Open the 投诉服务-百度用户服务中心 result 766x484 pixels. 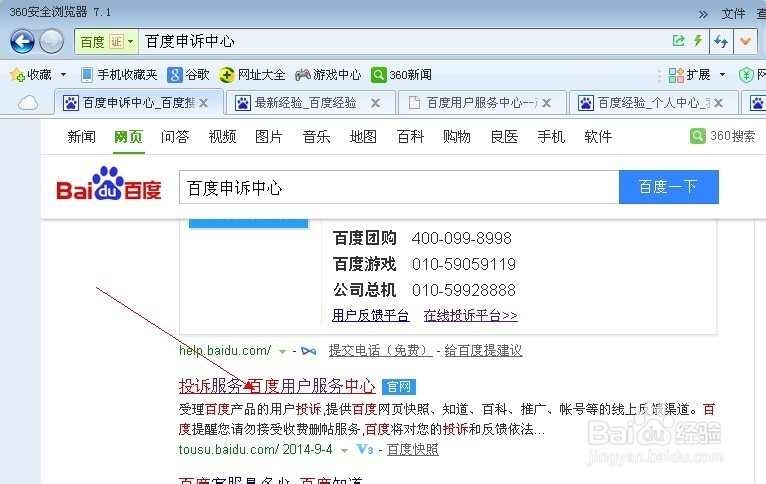277,386
